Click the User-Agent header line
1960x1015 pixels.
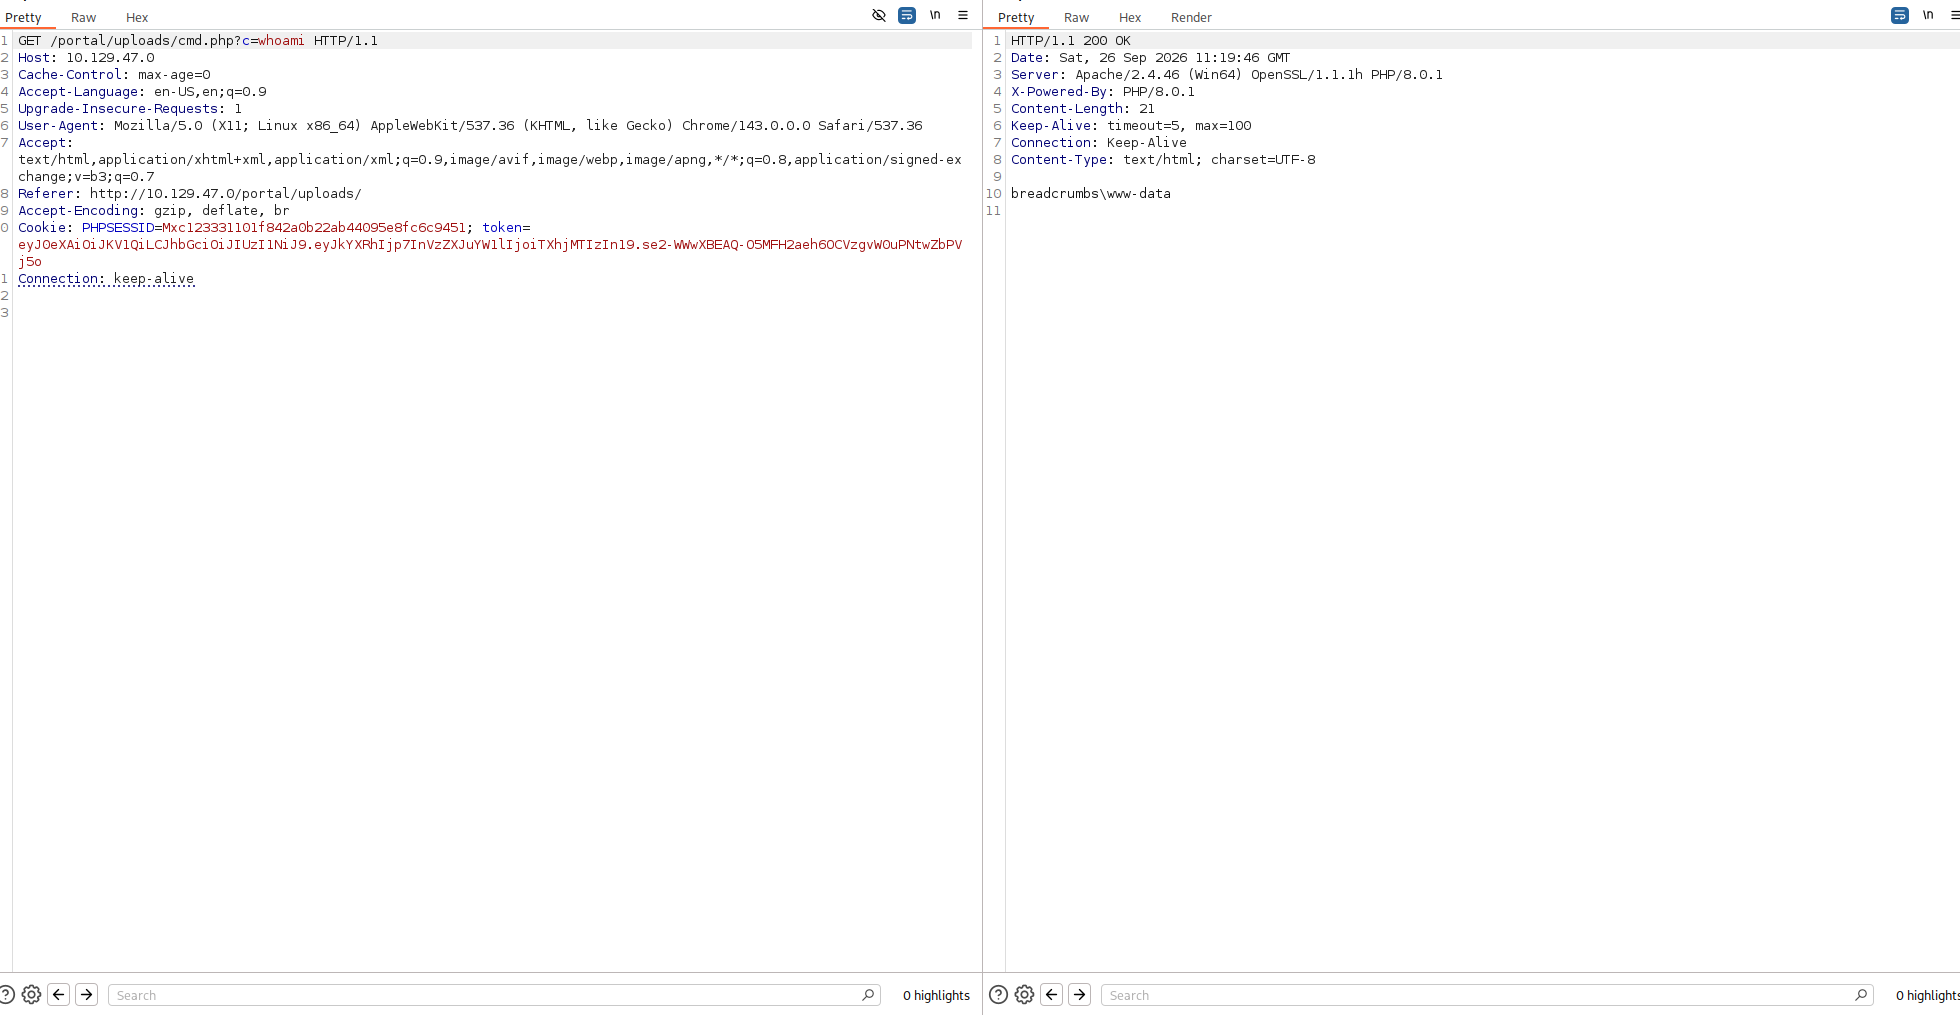click(470, 126)
